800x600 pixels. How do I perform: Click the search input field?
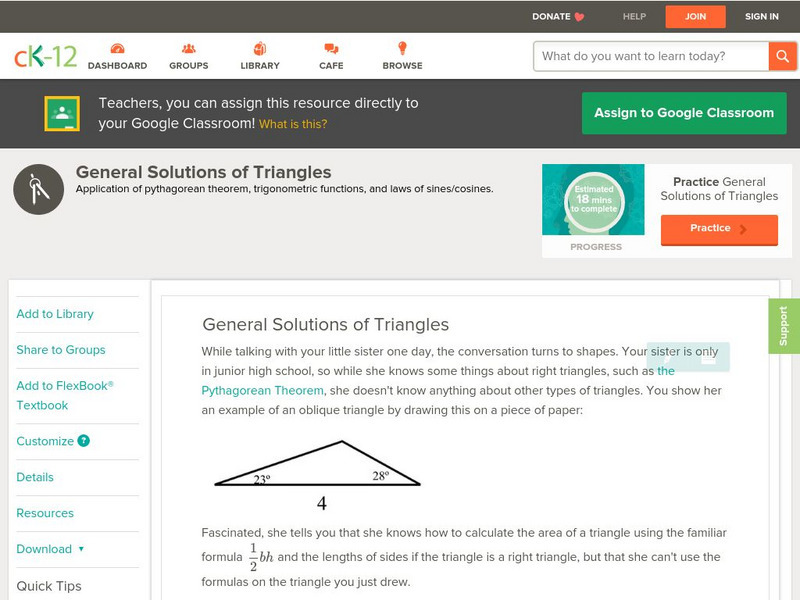640,57
